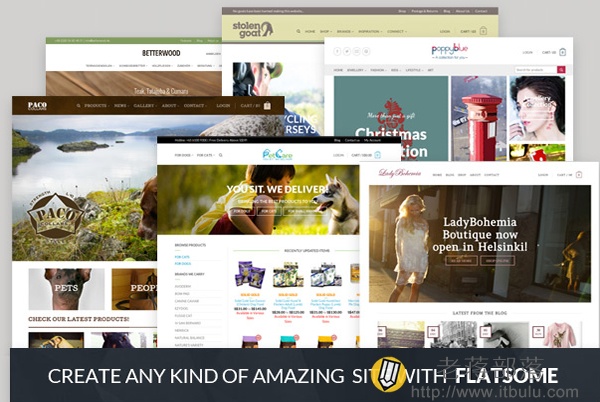
Task: Click the FOR DOGS button on PetCare banner
Action: point(241,211)
